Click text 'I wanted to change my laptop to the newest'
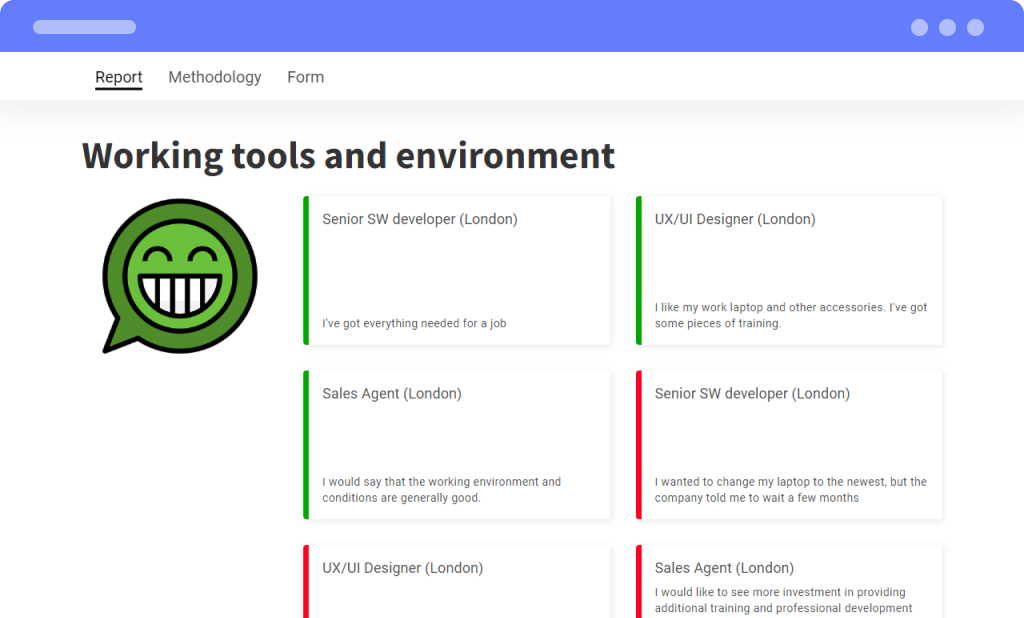The width and height of the screenshot is (1024, 618). [771, 481]
